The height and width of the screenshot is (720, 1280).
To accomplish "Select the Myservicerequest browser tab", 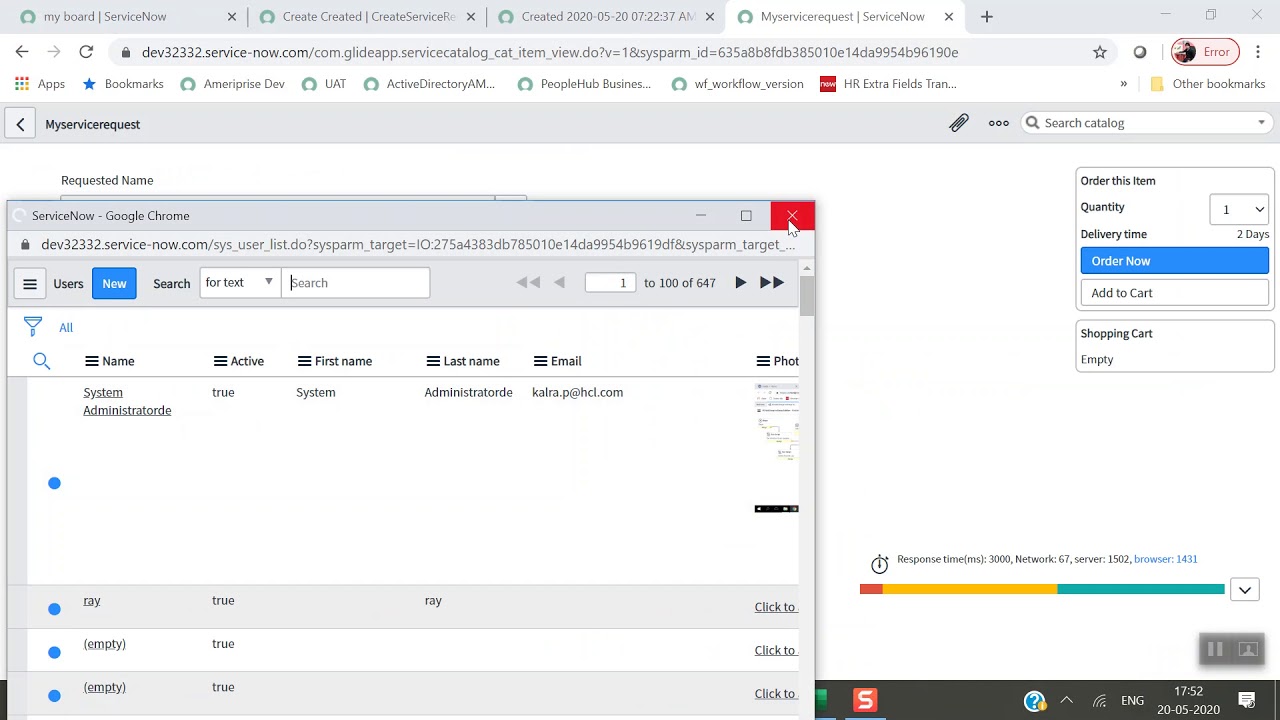I will click(x=843, y=17).
